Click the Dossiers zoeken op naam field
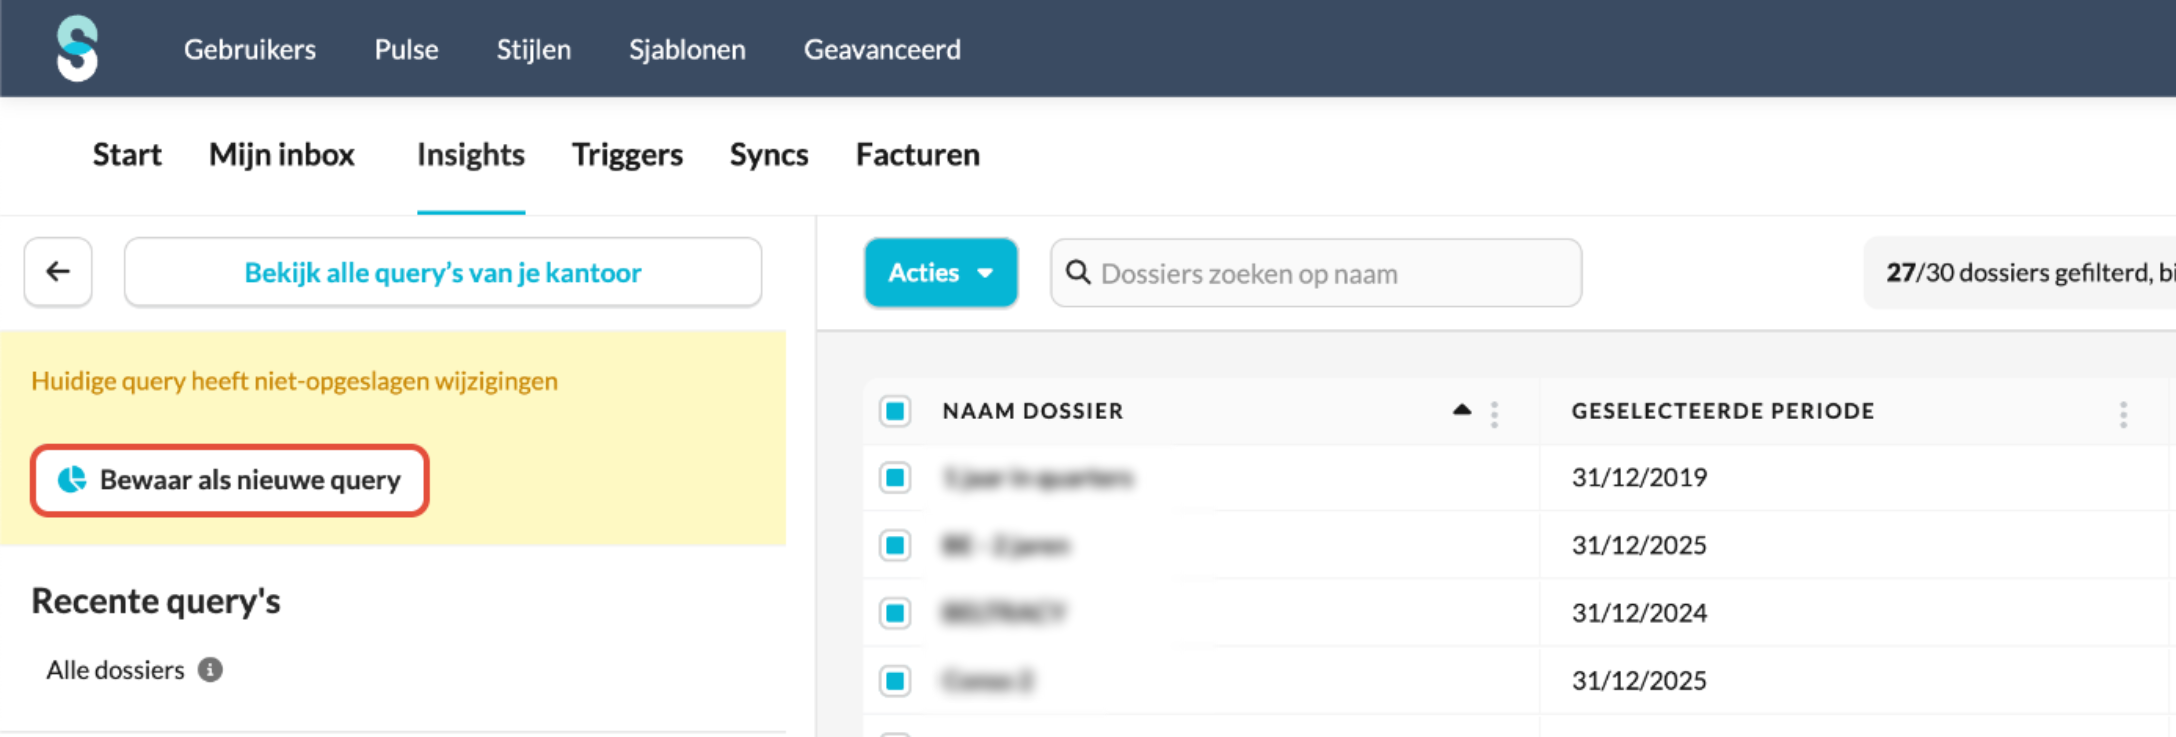Viewport: 2176px width, 737px height. click(1316, 272)
